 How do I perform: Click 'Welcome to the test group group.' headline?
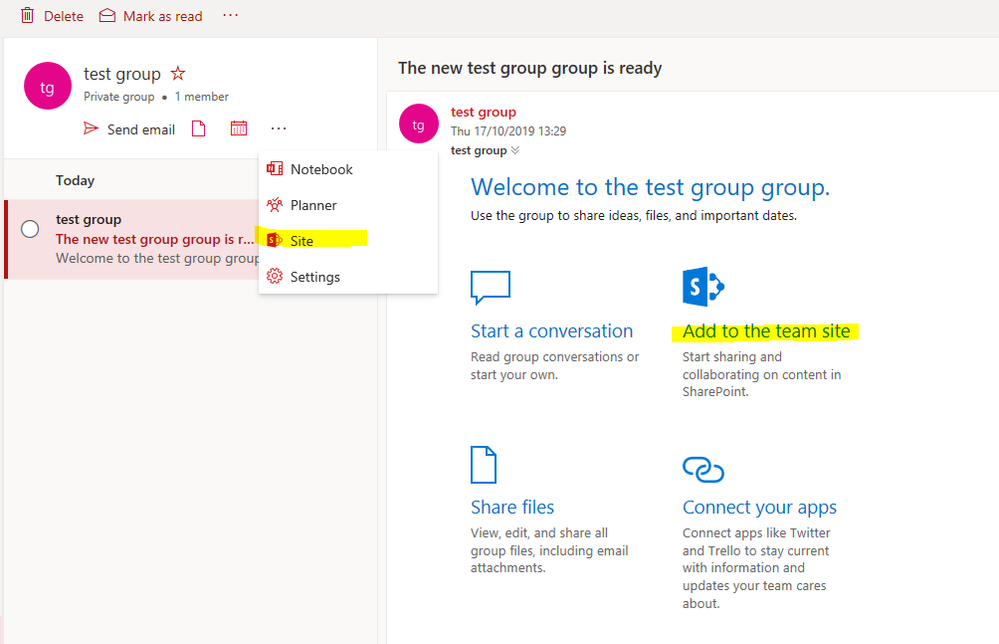click(650, 187)
